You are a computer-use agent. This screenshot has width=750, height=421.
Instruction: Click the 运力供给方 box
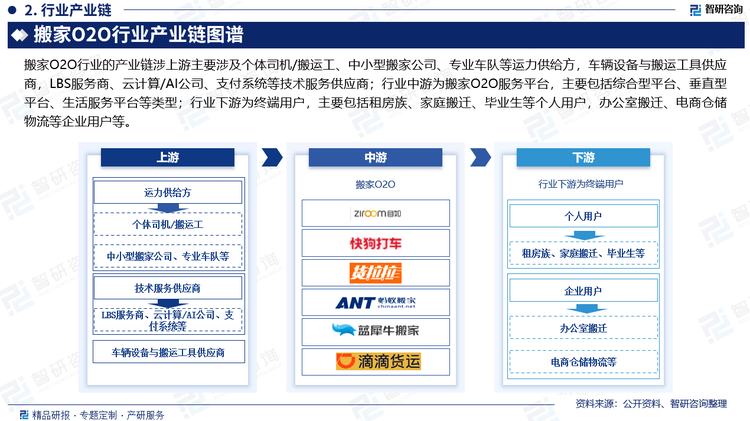click(168, 192)
